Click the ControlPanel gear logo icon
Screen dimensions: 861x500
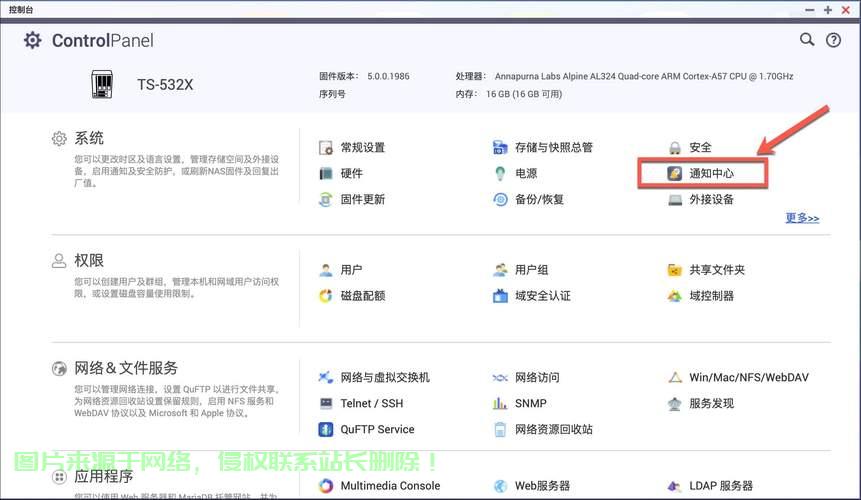[x=32, y=40]
